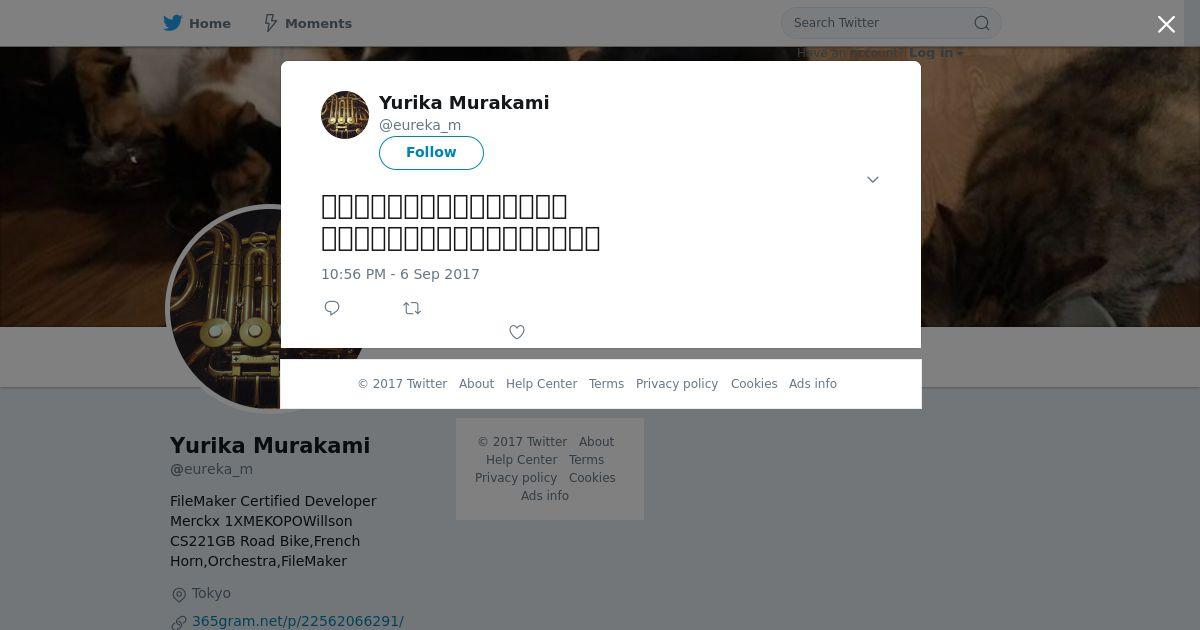Click the Twitter bird Home icon

coord(173,23)
